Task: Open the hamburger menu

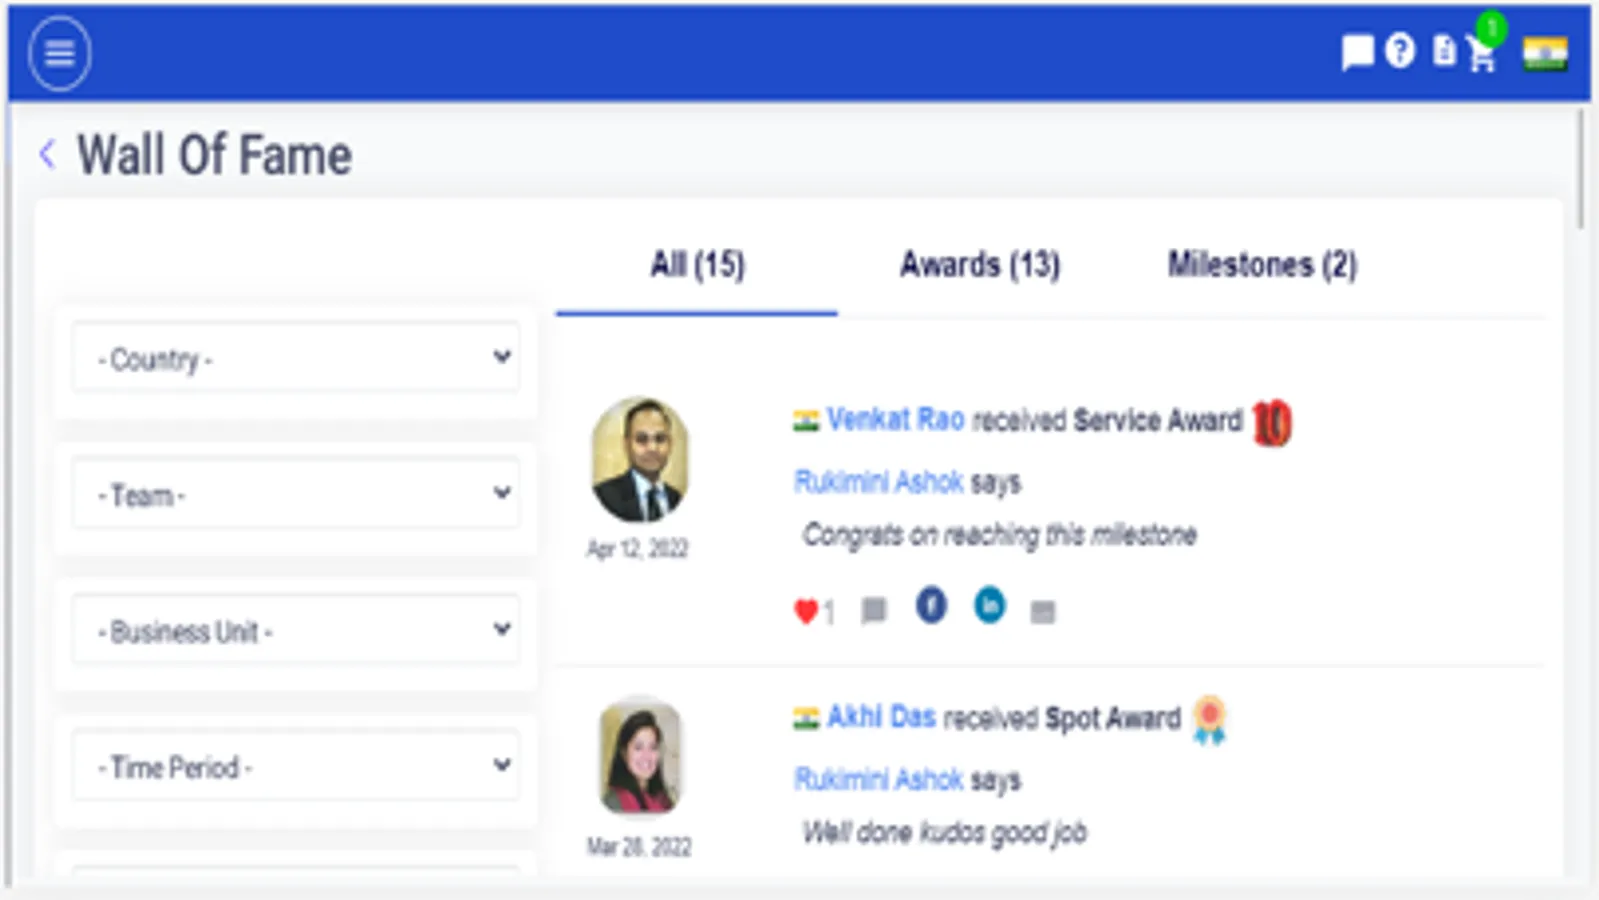Action: pyautogui.click(x=60, y=53)
